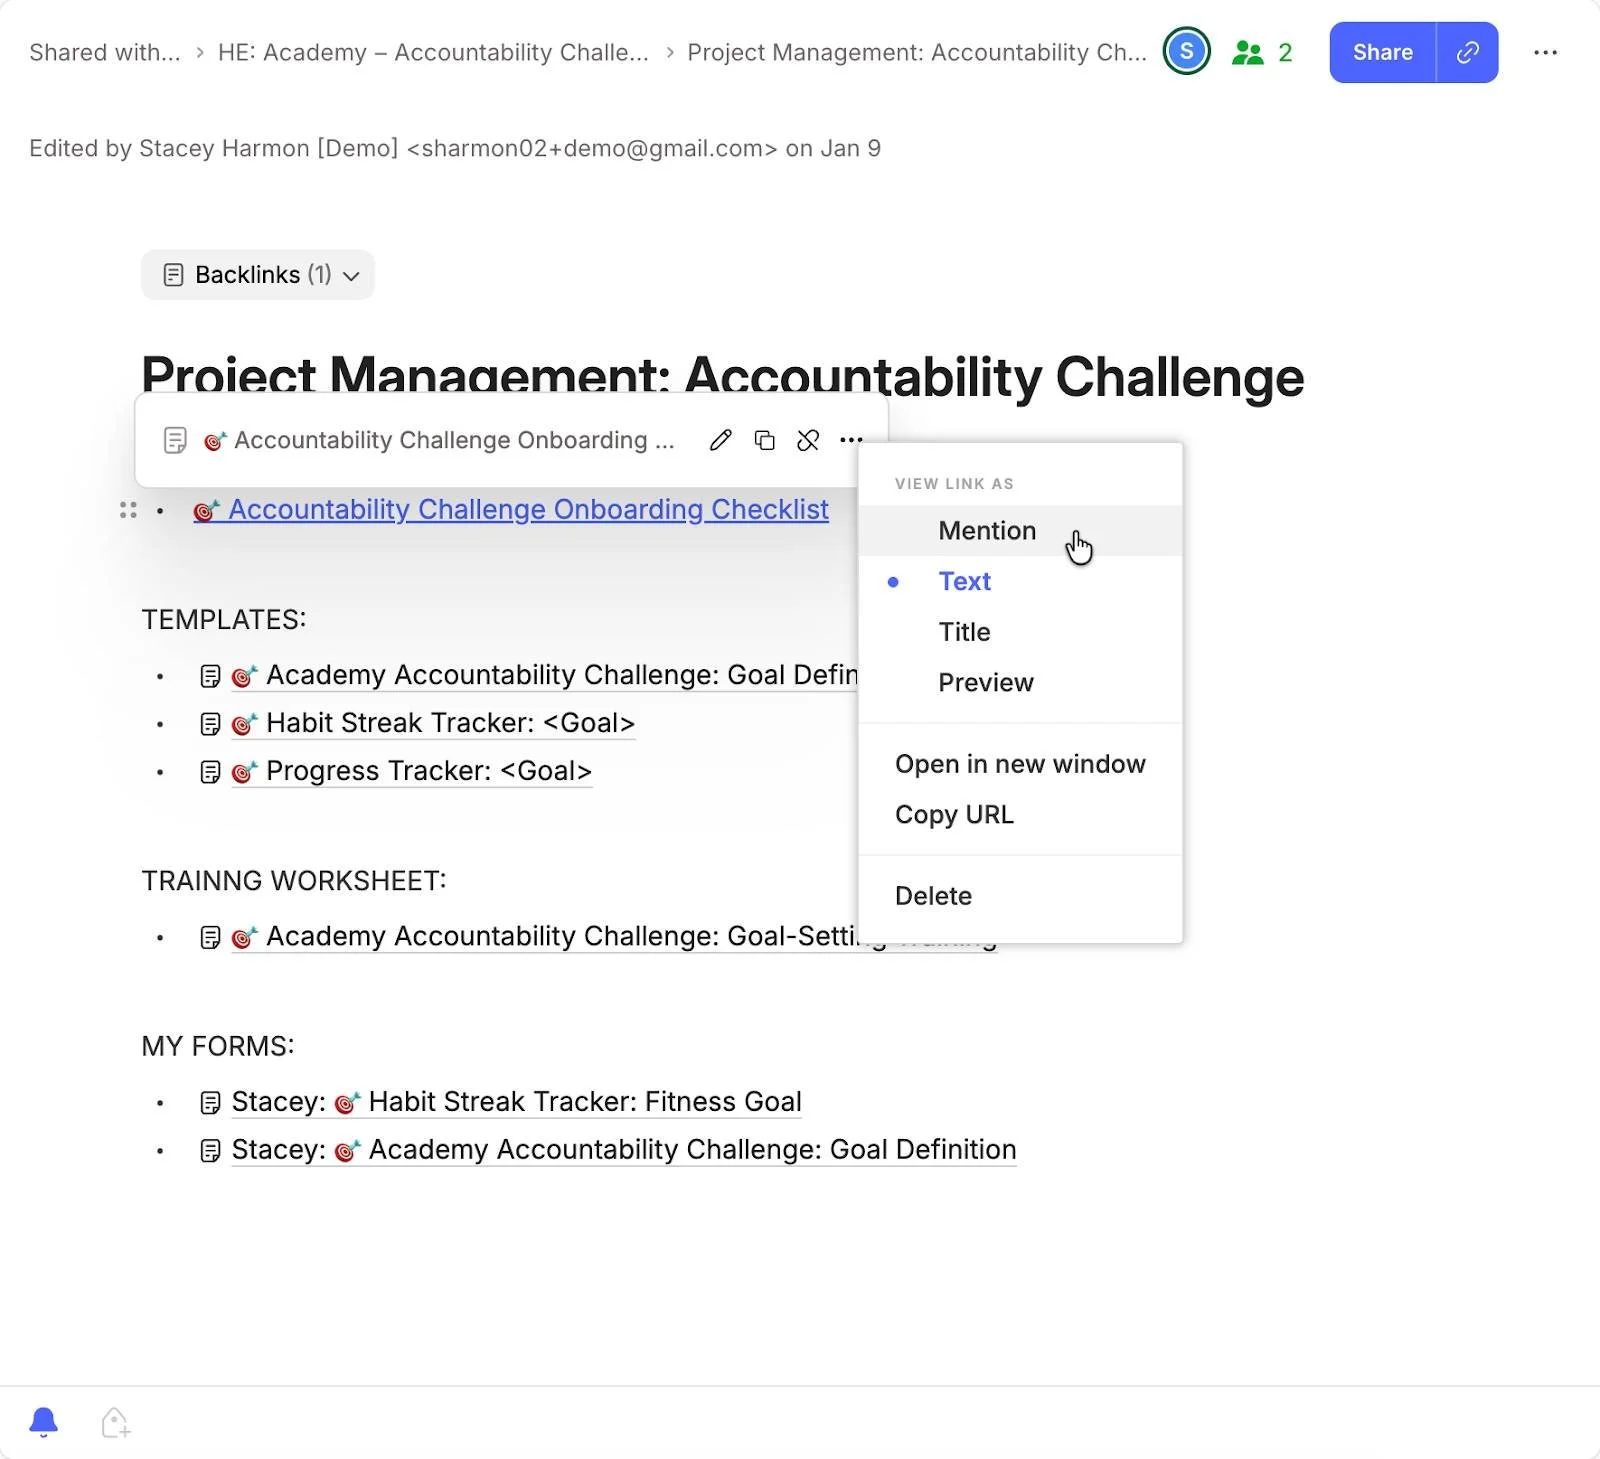Viewport: 1600px width, 1459px height.
Task: Click the blue Share button
Action: 1382,52
